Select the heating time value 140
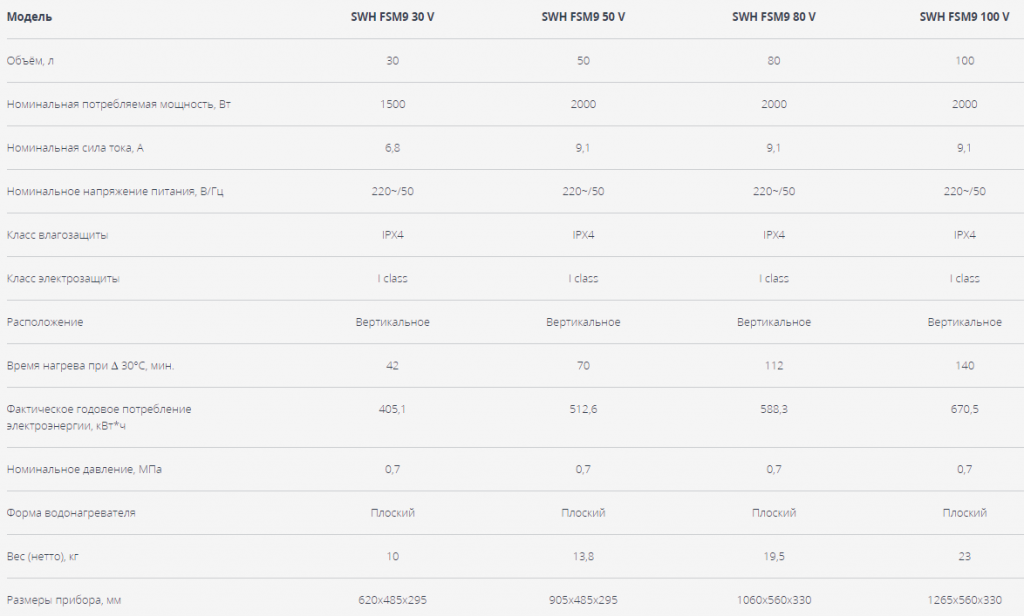Viewport: 1024px width, 616px height. 965,365
